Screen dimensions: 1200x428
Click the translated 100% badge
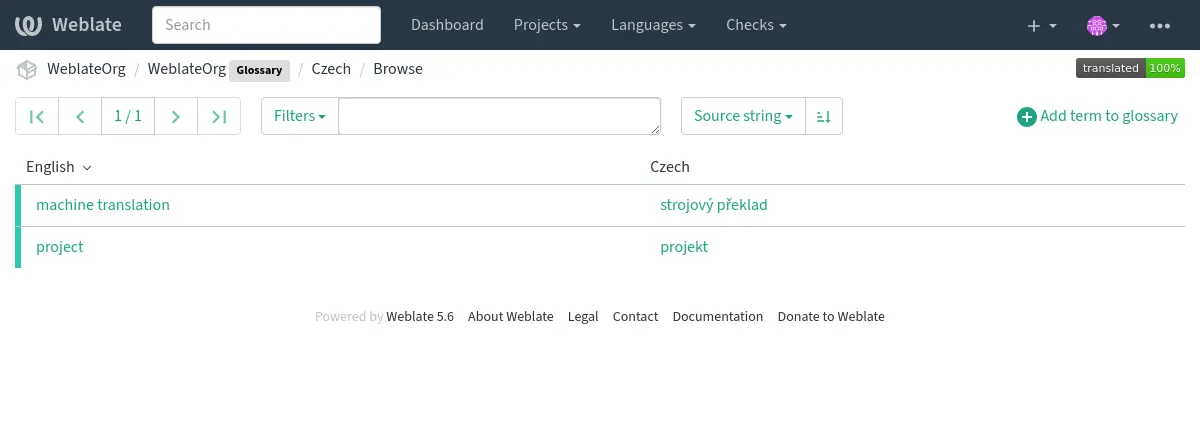(x=1130, y=68)
